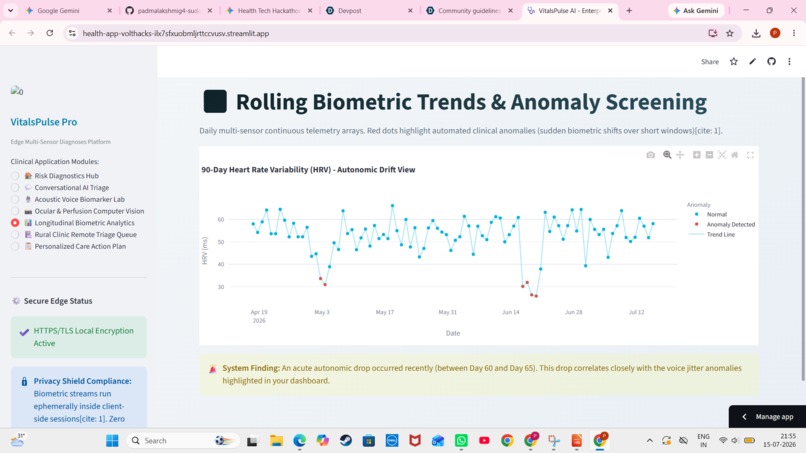806x453 pixels.
Task: Reset chart axes with the home icon
Action: click(735, 155)
